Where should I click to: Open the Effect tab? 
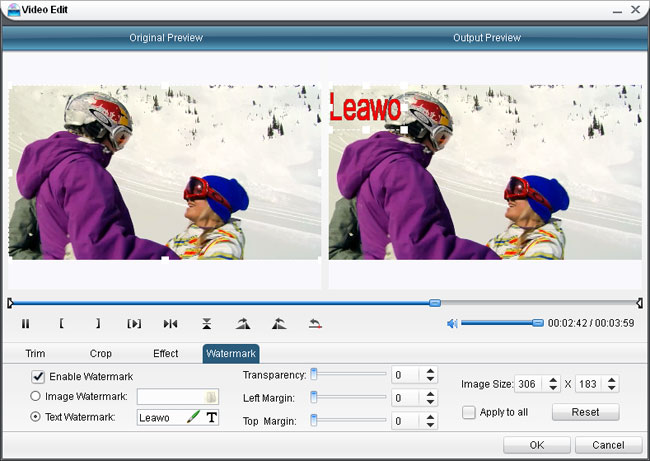pos(165,354)
